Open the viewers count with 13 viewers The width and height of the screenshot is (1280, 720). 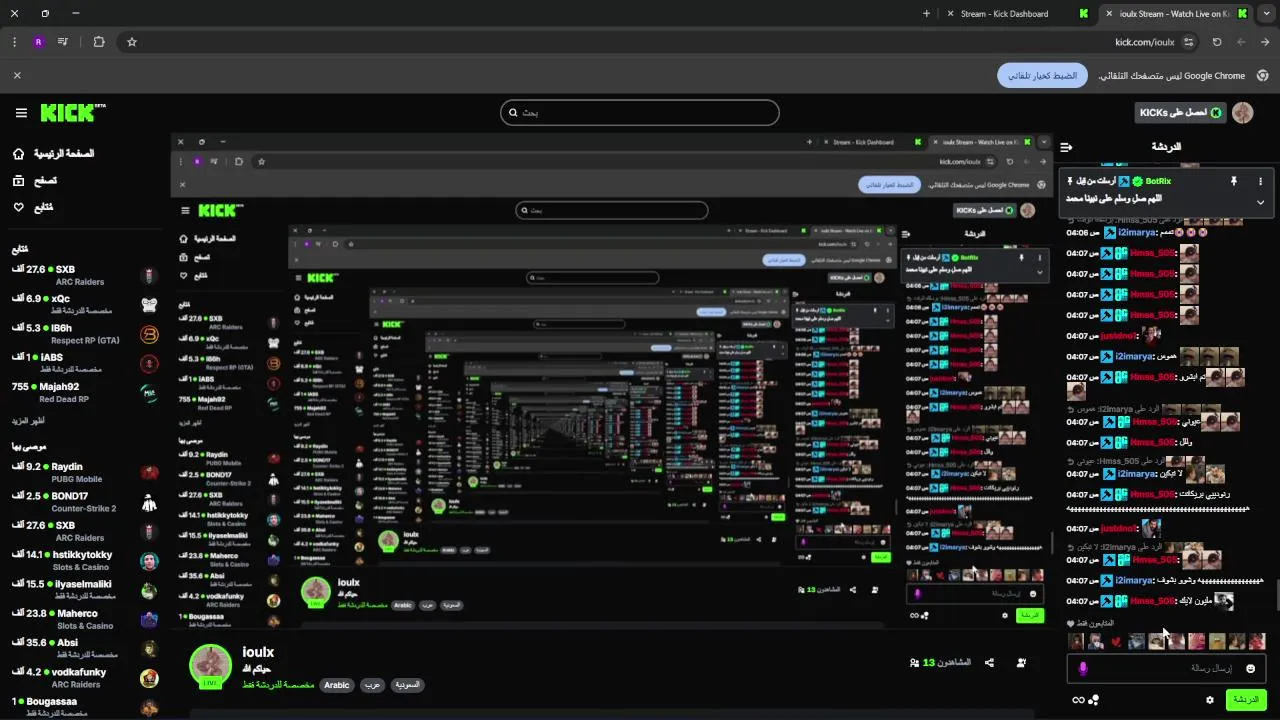[940, 663]
